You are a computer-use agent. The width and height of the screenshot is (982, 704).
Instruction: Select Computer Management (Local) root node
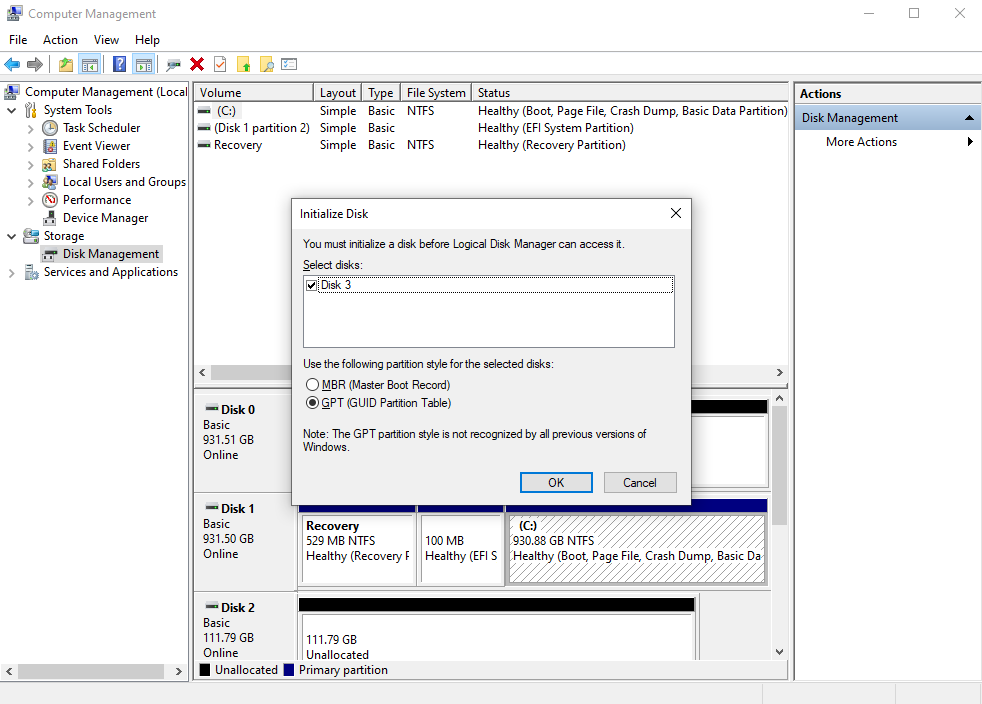tap(106, 92)
